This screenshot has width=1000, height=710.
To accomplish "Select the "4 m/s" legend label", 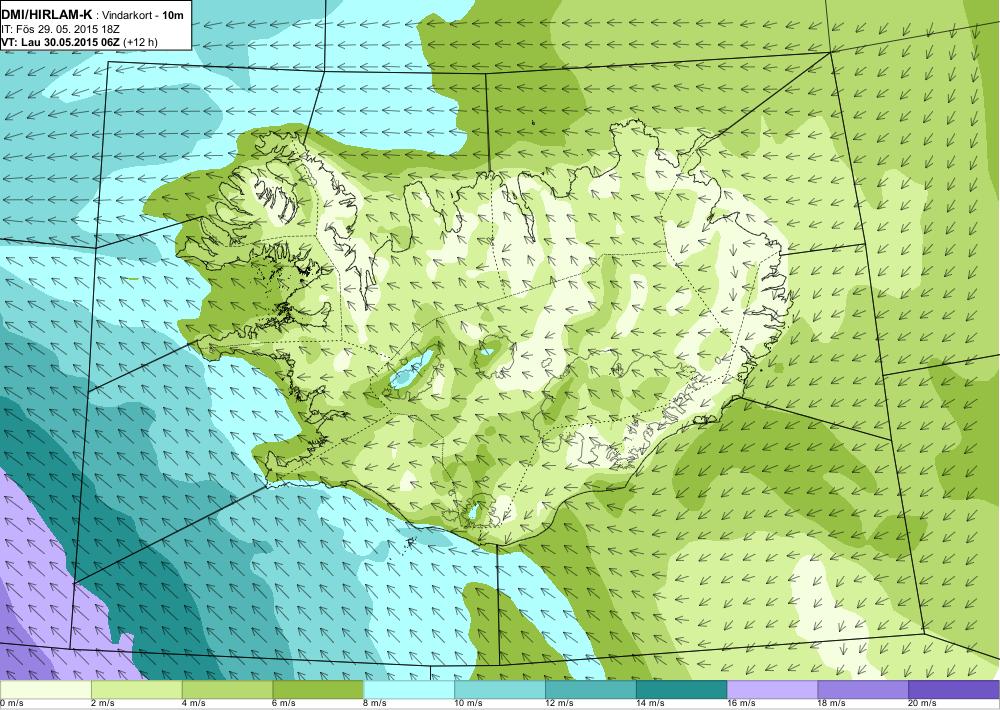I will click(194, 704).
